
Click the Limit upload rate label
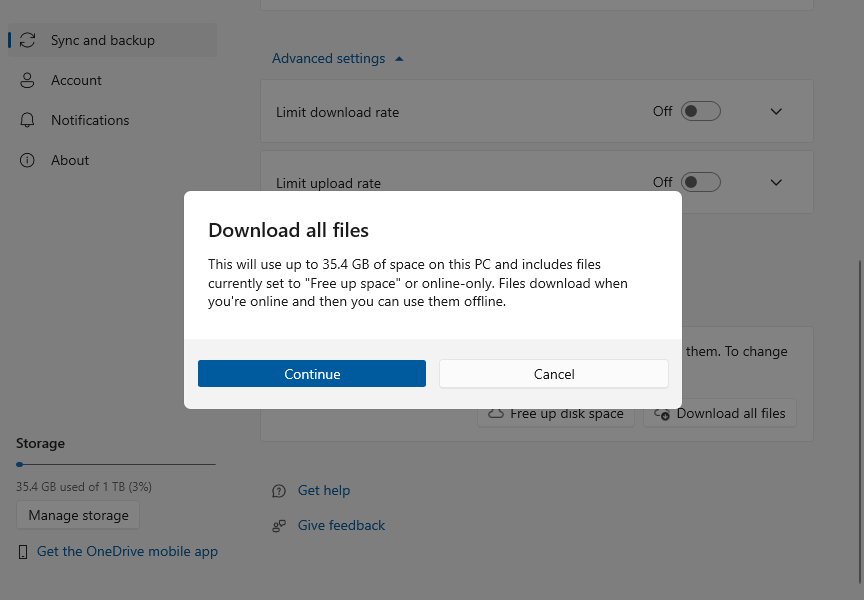[328, 183]
